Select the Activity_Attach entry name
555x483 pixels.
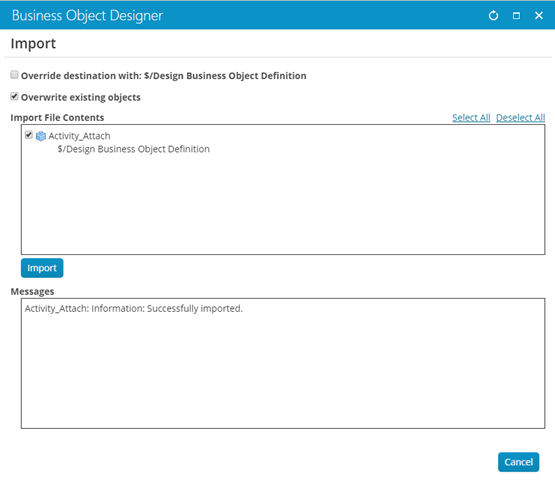point(79,136)
